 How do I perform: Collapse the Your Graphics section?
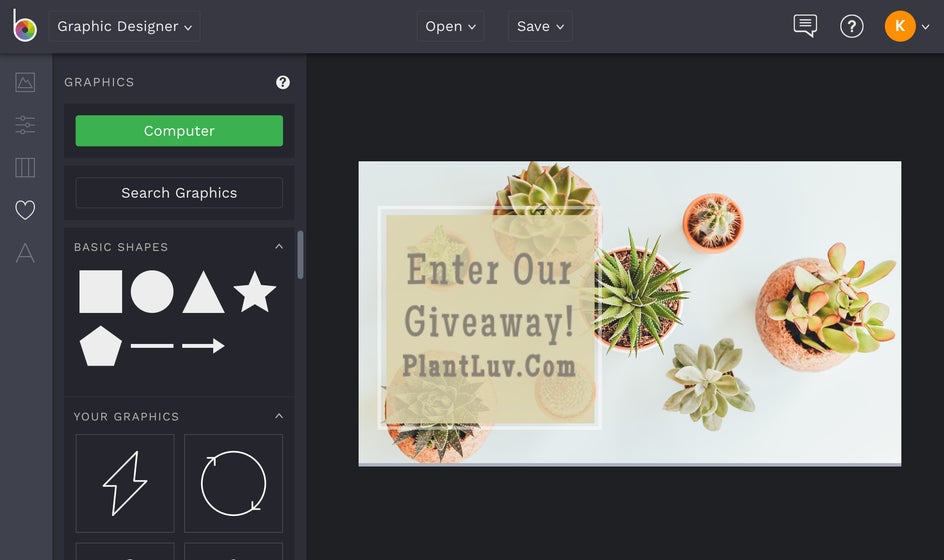279,416
